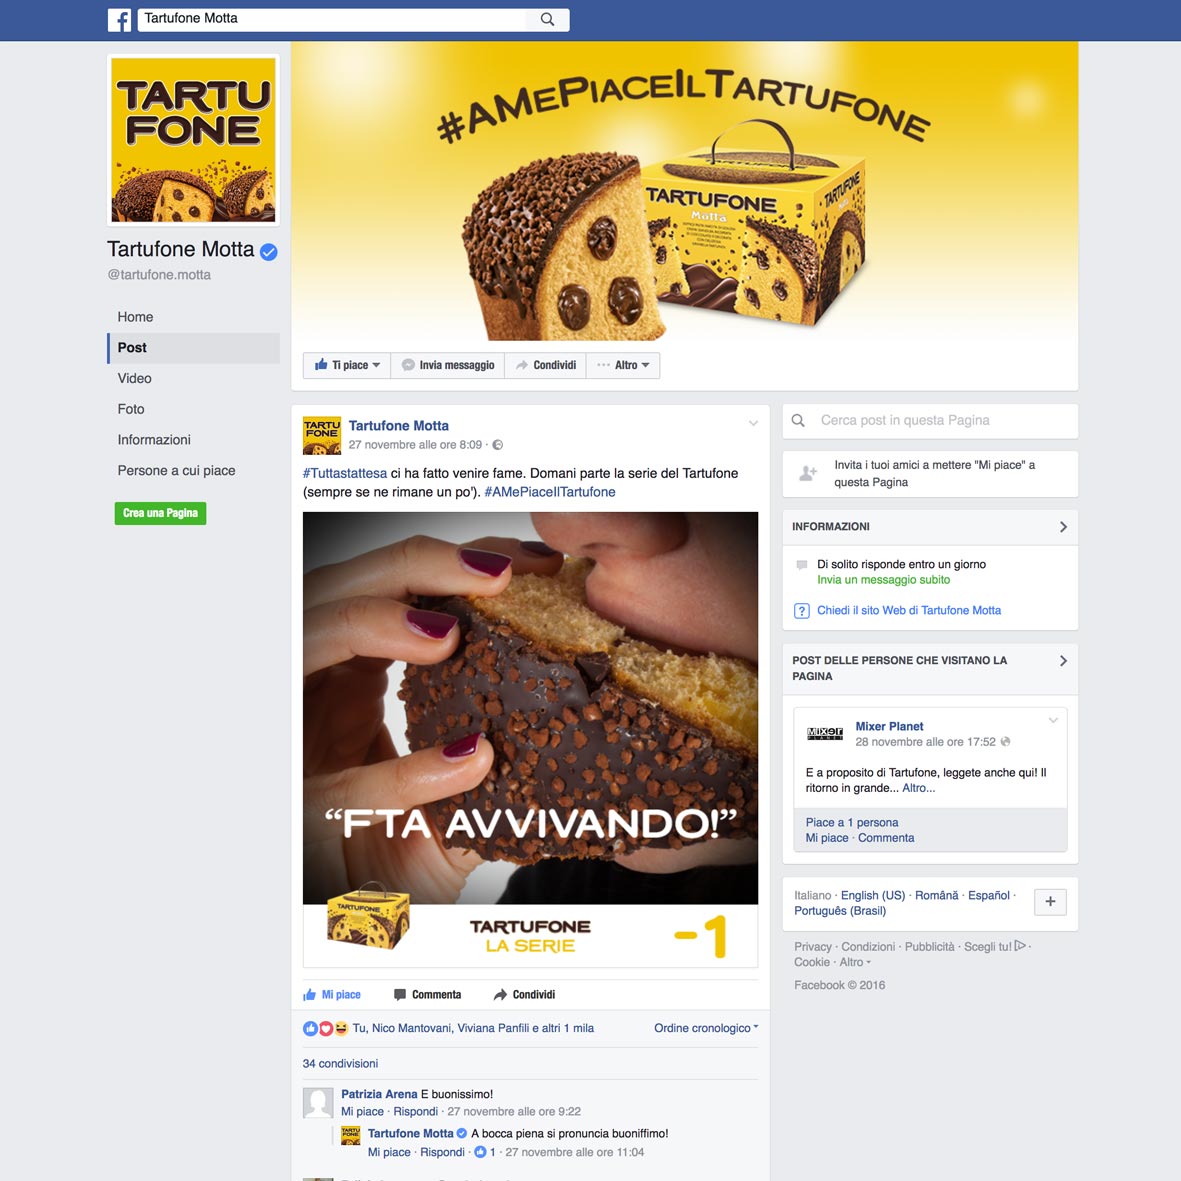Click the Cerca post in questa Pagina field
The width and height of the screenshot is (1181, 1181).
click(930, 421)
